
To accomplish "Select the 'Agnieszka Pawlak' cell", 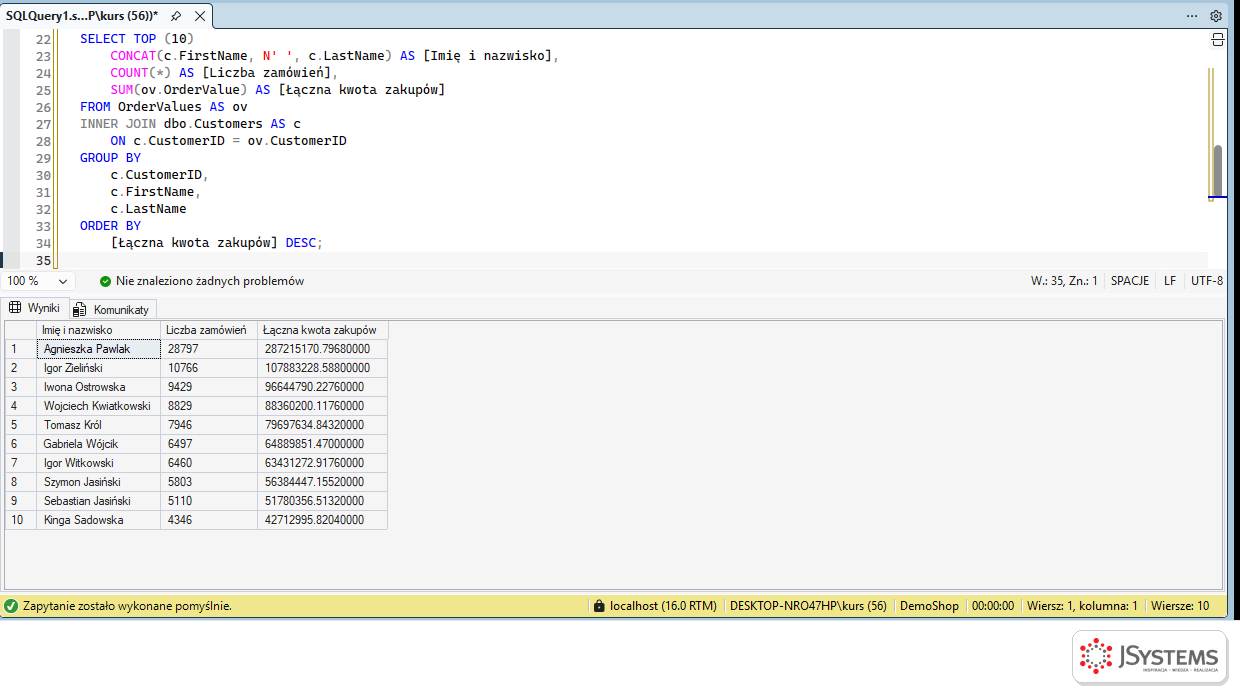I will point(98,349).
